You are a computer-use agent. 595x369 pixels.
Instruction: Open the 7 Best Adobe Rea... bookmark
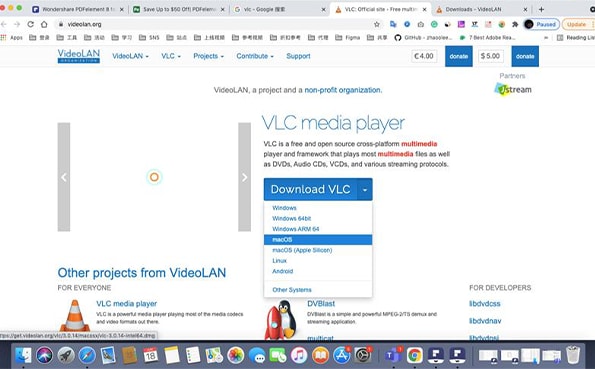pos(487,38)
